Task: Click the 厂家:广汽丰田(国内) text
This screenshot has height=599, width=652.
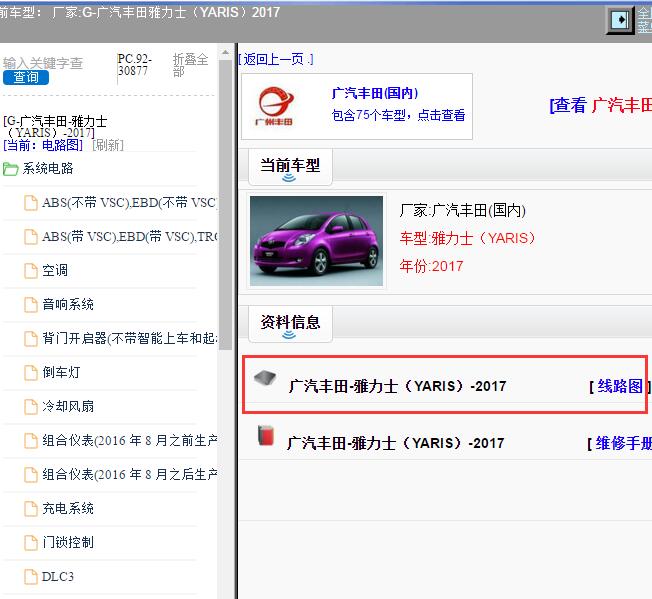Action: tap(462, 210)
